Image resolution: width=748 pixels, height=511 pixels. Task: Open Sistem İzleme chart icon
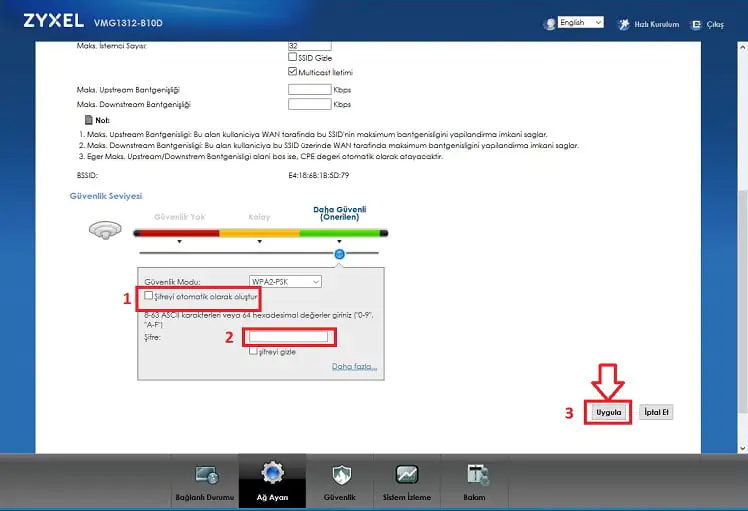point(407,474)
